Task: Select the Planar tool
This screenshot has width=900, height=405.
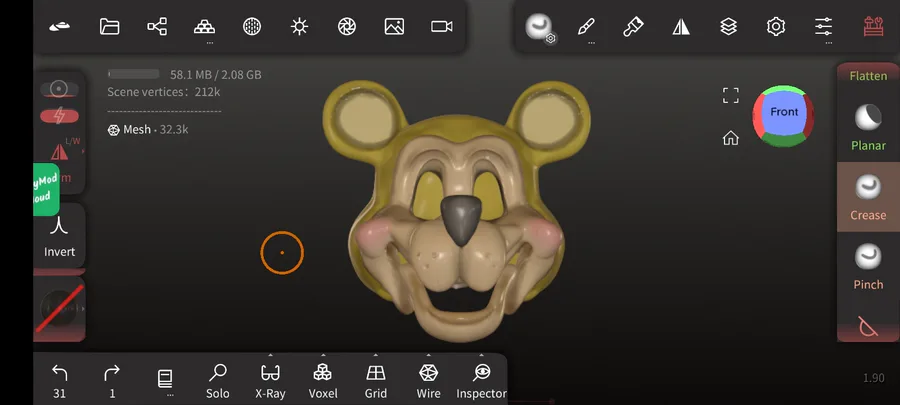Action: 868,127
